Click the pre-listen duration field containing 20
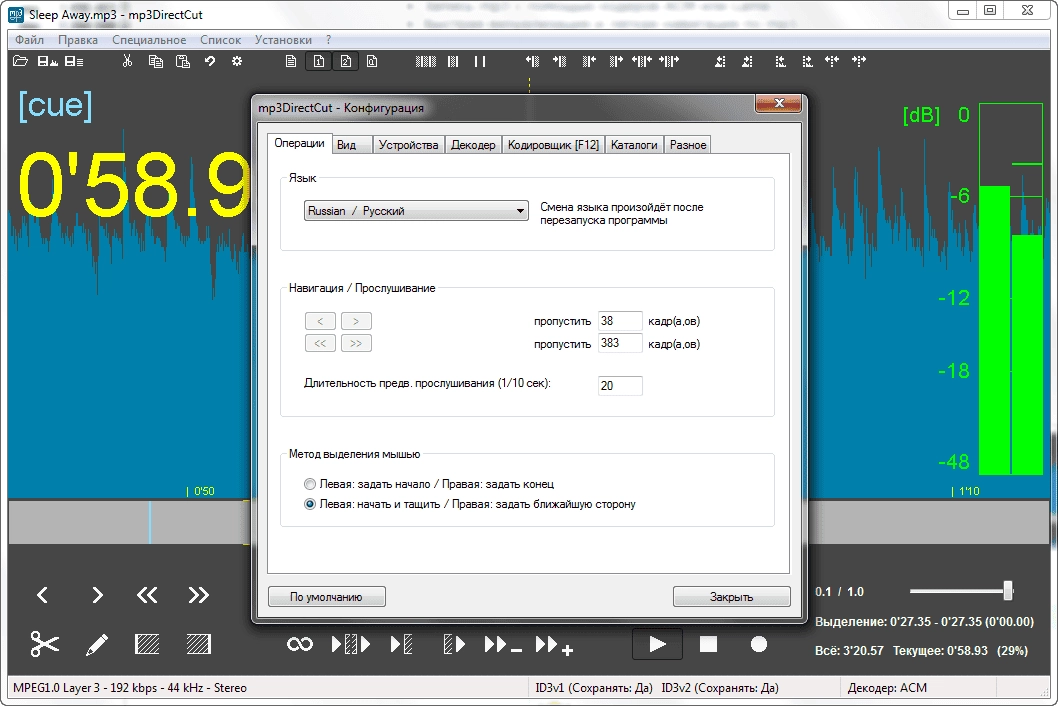Image resolution: width=1058 pixels, height=706 pixels. pos(620,385)
